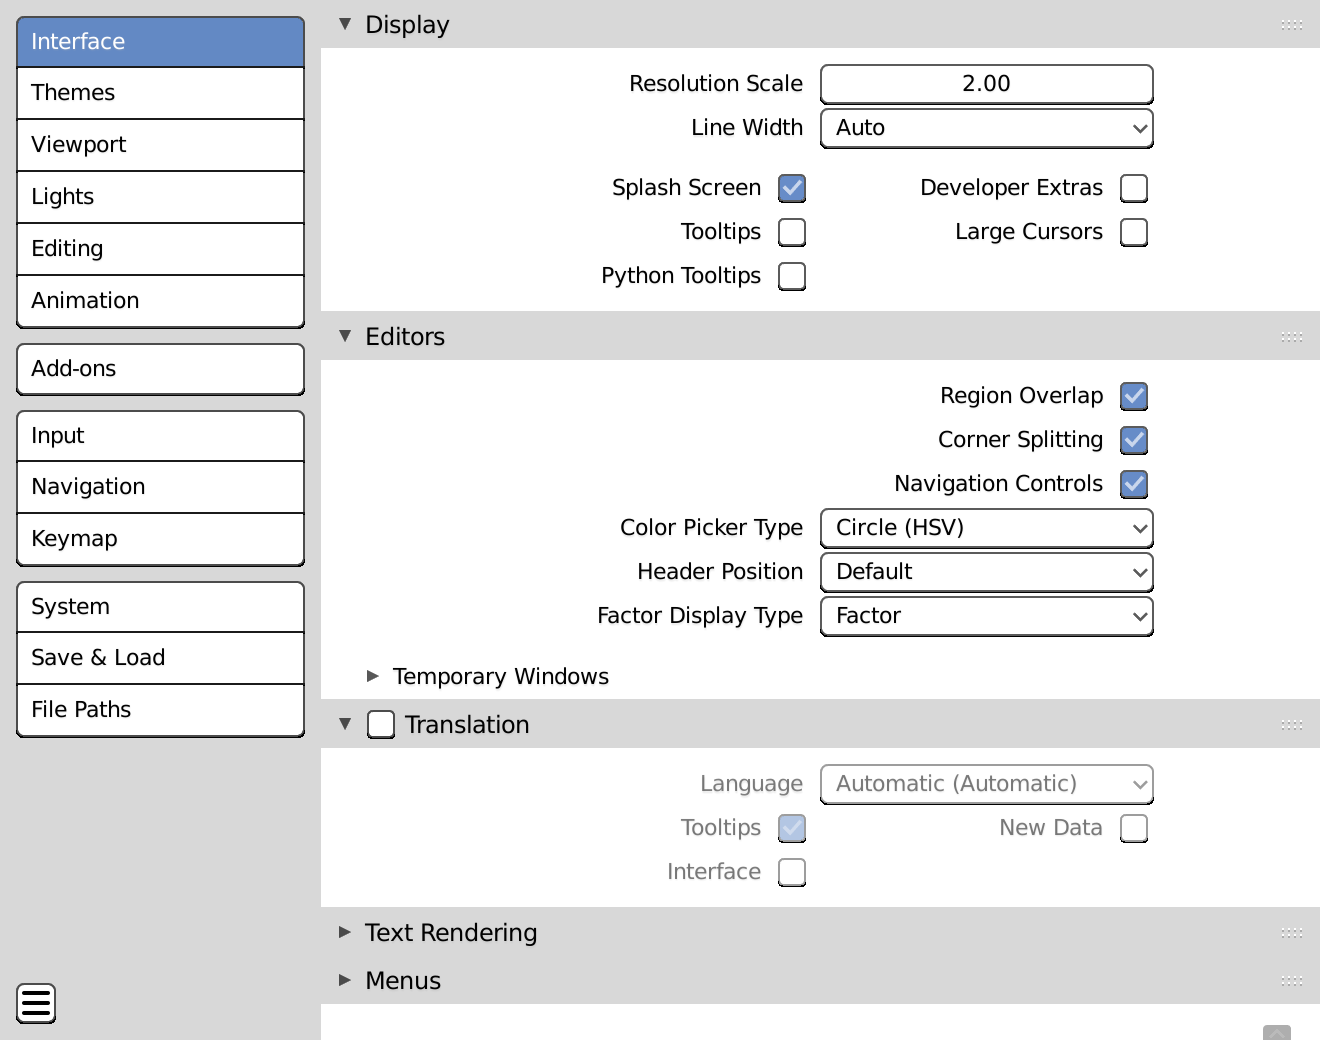Switch to the Themes tab

point(160,93)
